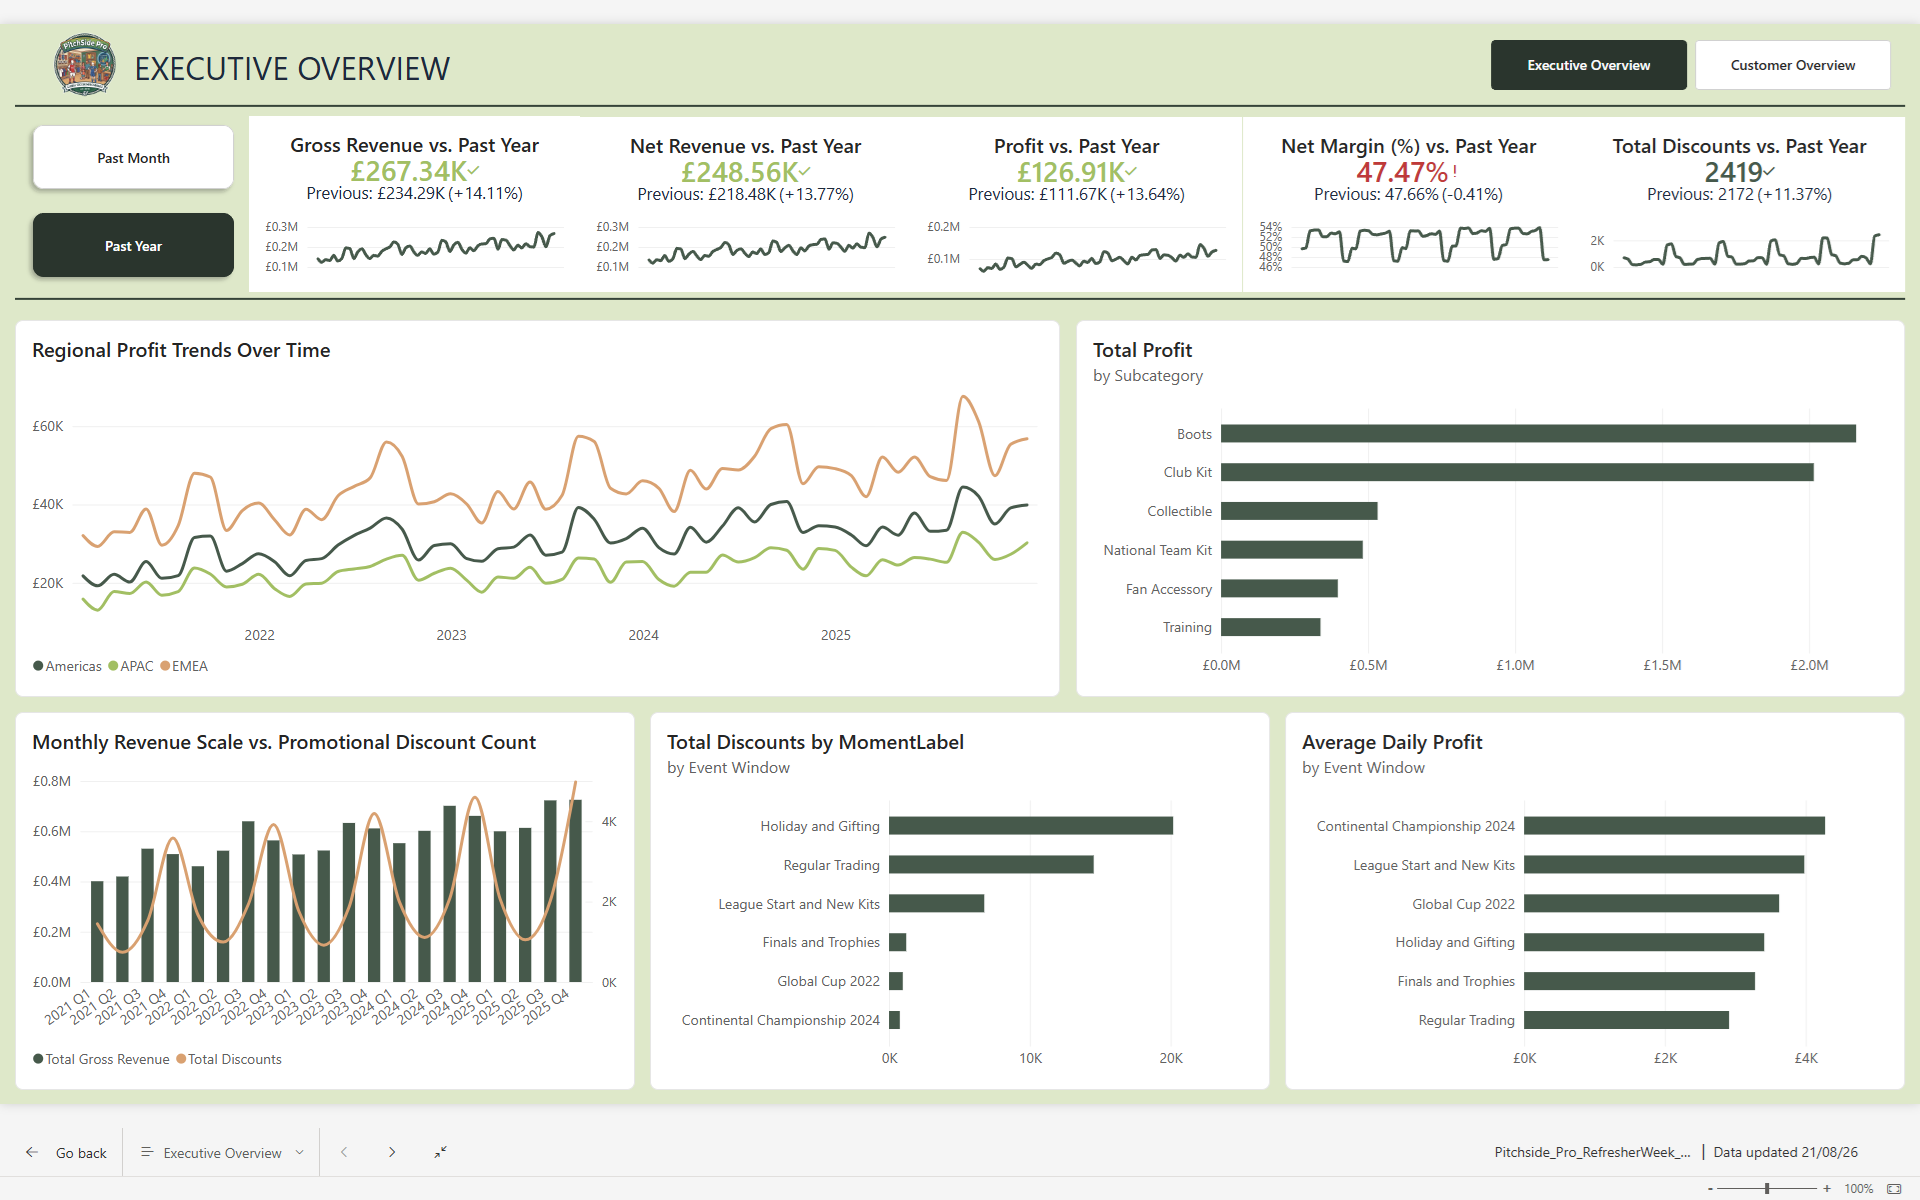The image size is (1920, 1200).
Task: Click the PitchSide Pro logo
Action: point(85,65)
